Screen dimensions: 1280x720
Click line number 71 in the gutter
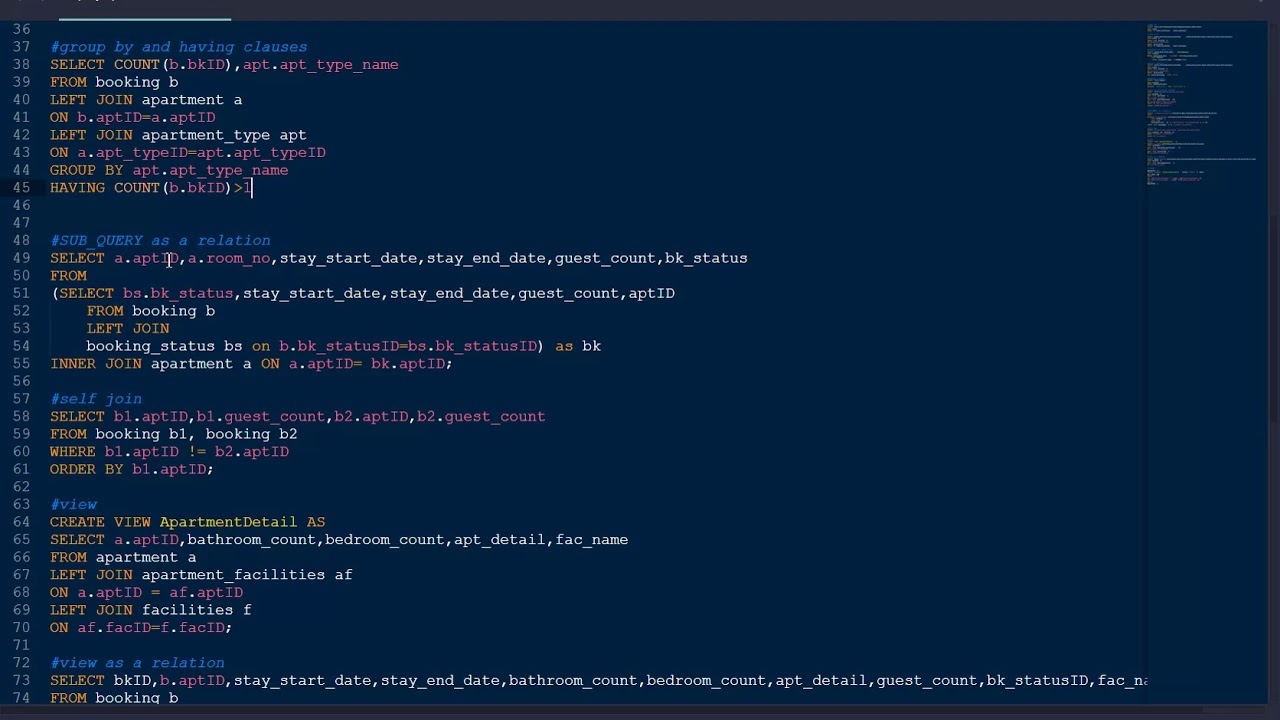tap(21, 645)
